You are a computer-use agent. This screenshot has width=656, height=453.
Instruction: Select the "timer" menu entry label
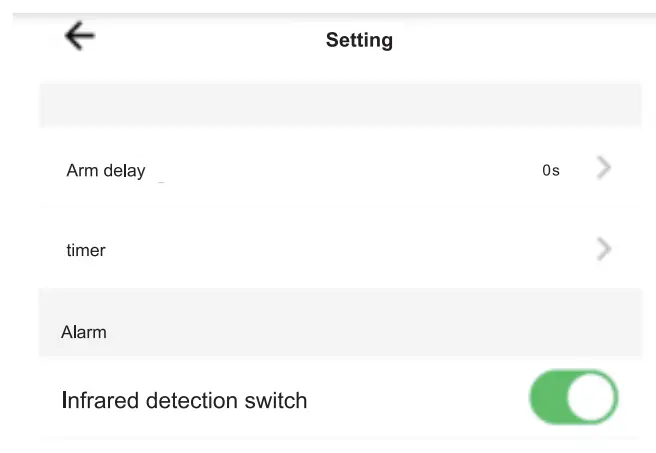tap(86, 250)
